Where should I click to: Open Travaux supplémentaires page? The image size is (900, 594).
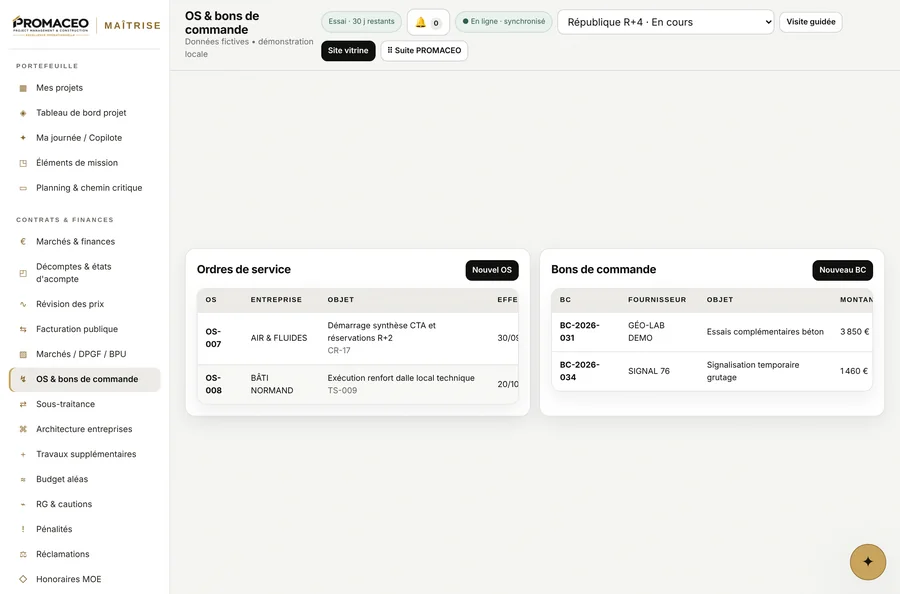pyautogui.click(x=84, y=455)
